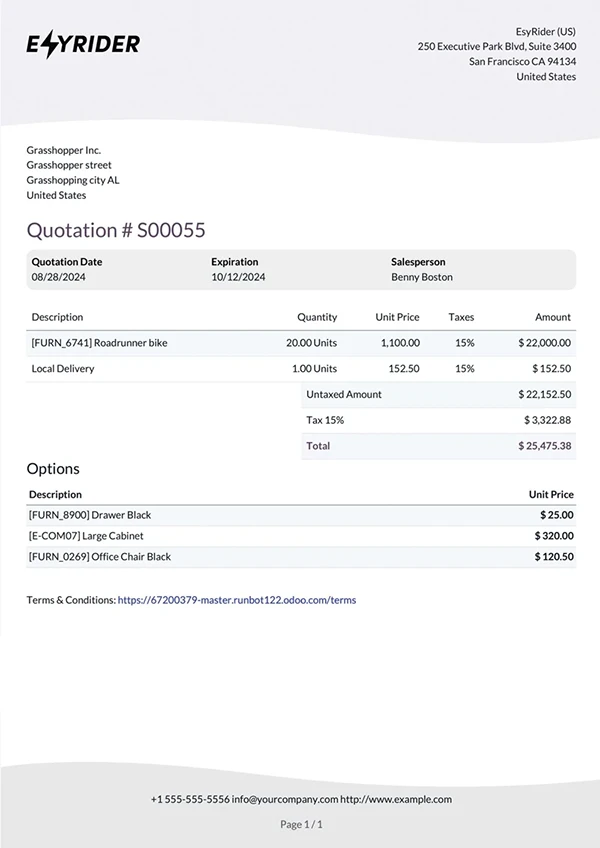600x848 pixels.
Task: Click the Untaxed Amount value $ 22,152.50
Action: [x=545, y=395]
